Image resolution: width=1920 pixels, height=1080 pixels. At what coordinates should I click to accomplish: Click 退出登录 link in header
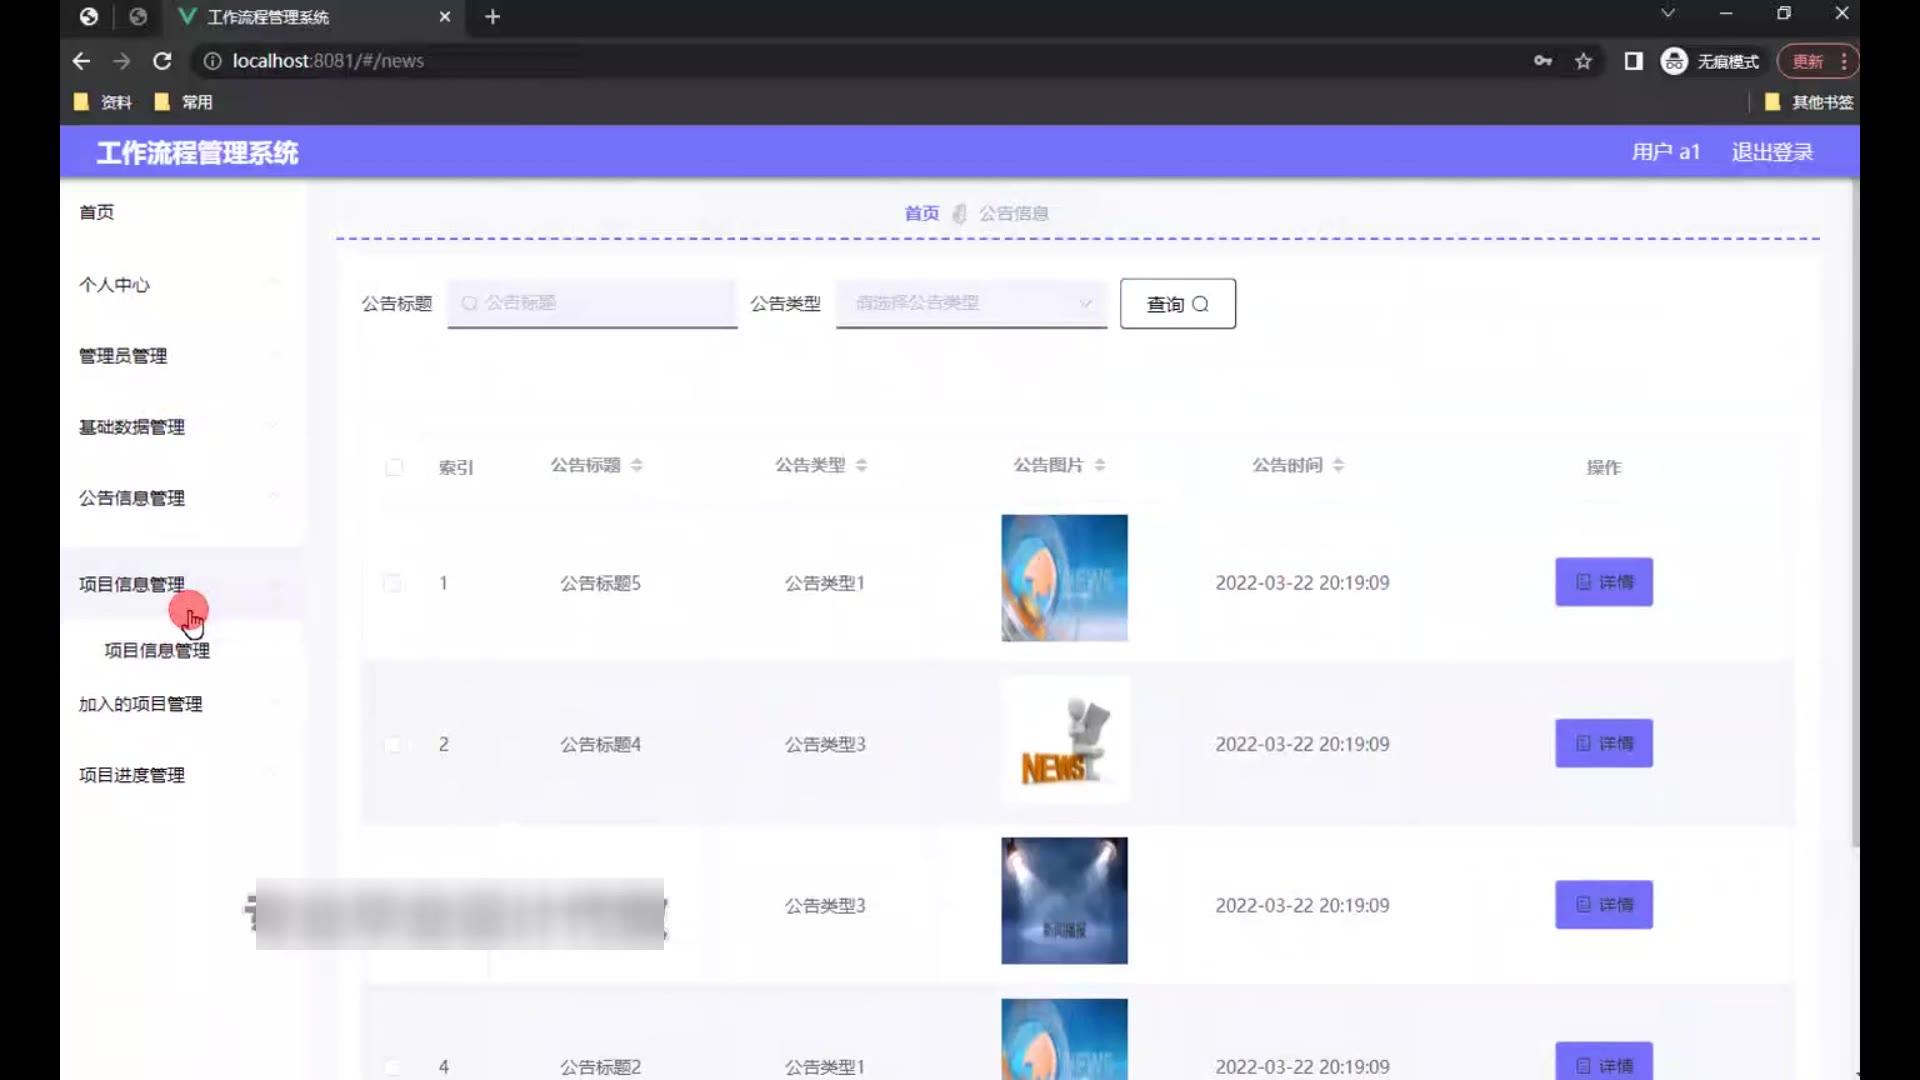1771,152
